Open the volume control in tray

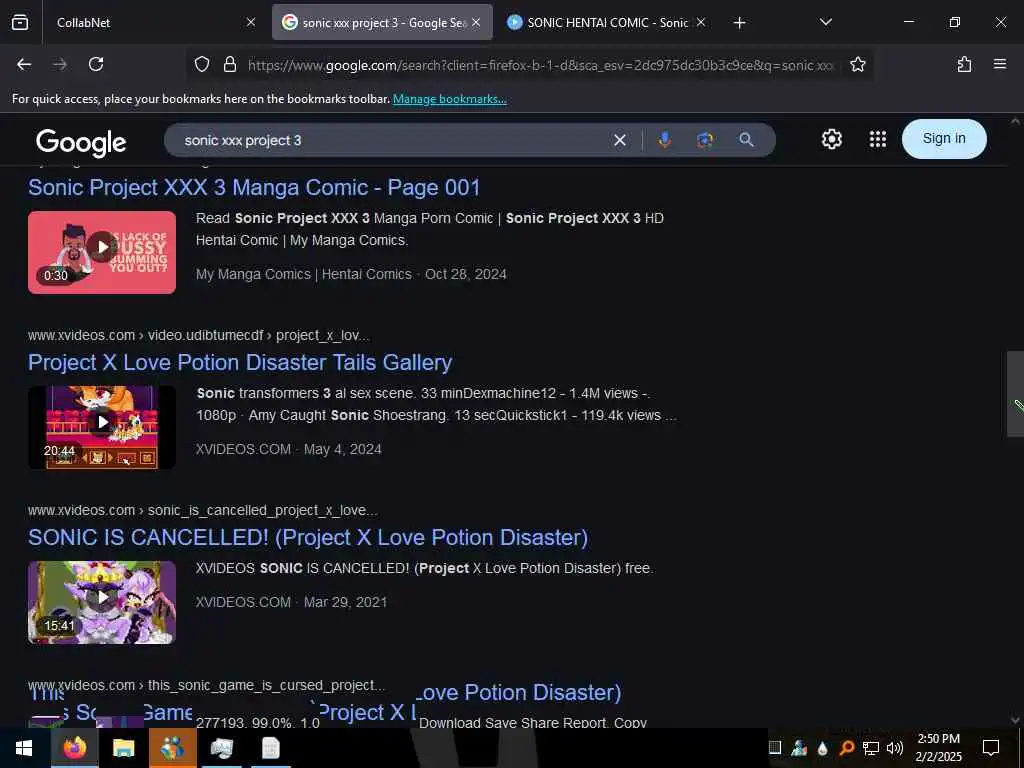[x=894, y=748]
